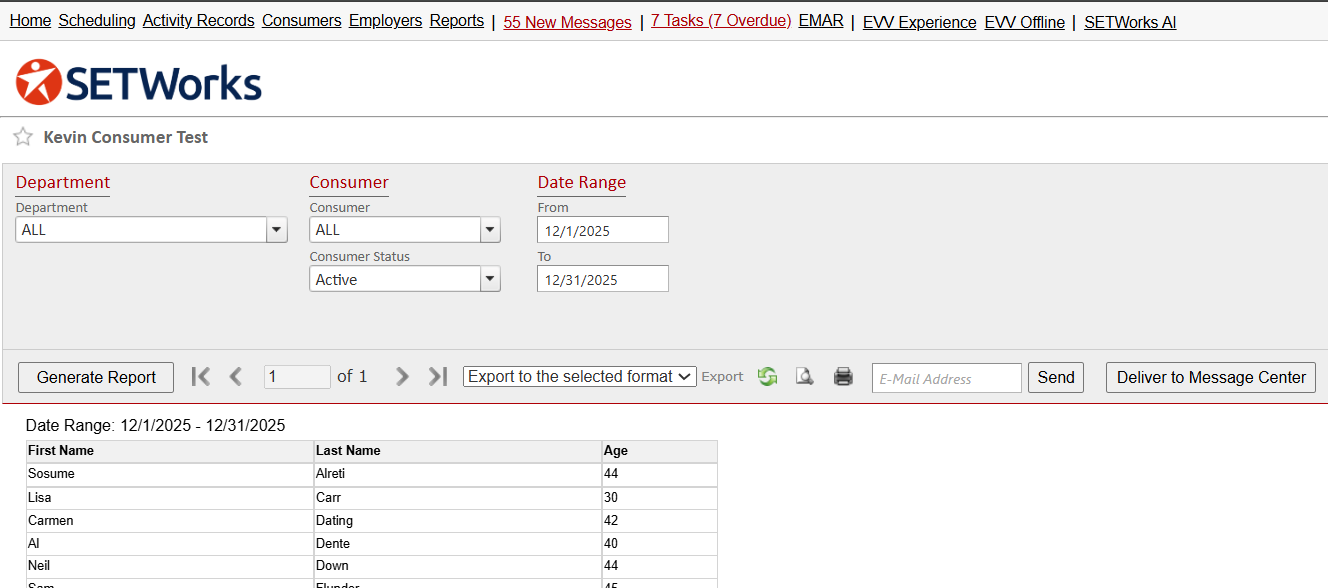Open print preview magnifier icon
This screenshot has width=1328, height=588.
(x=804, y=377)
